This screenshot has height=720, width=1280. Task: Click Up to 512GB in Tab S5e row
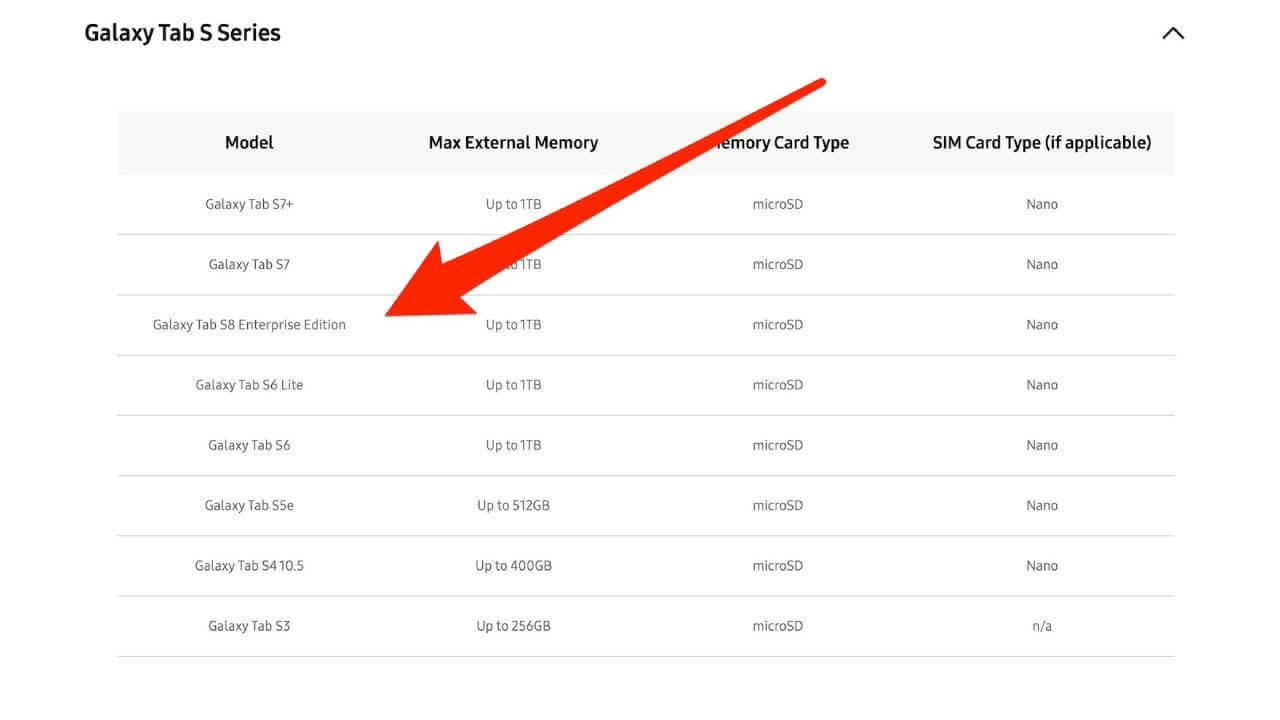pyautogui.click(x=513, y=505)
